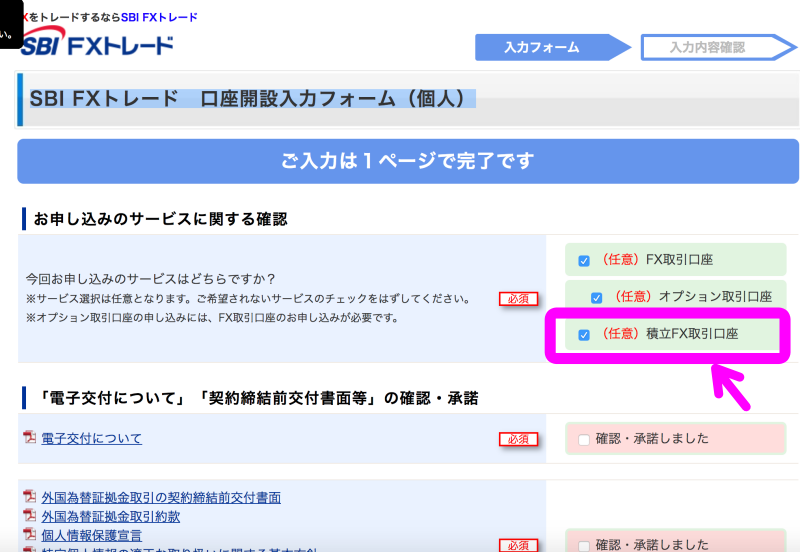800x552 pixels.
Task: Click the 必須 badge in the service selection row
Action: tap(518, 299)
